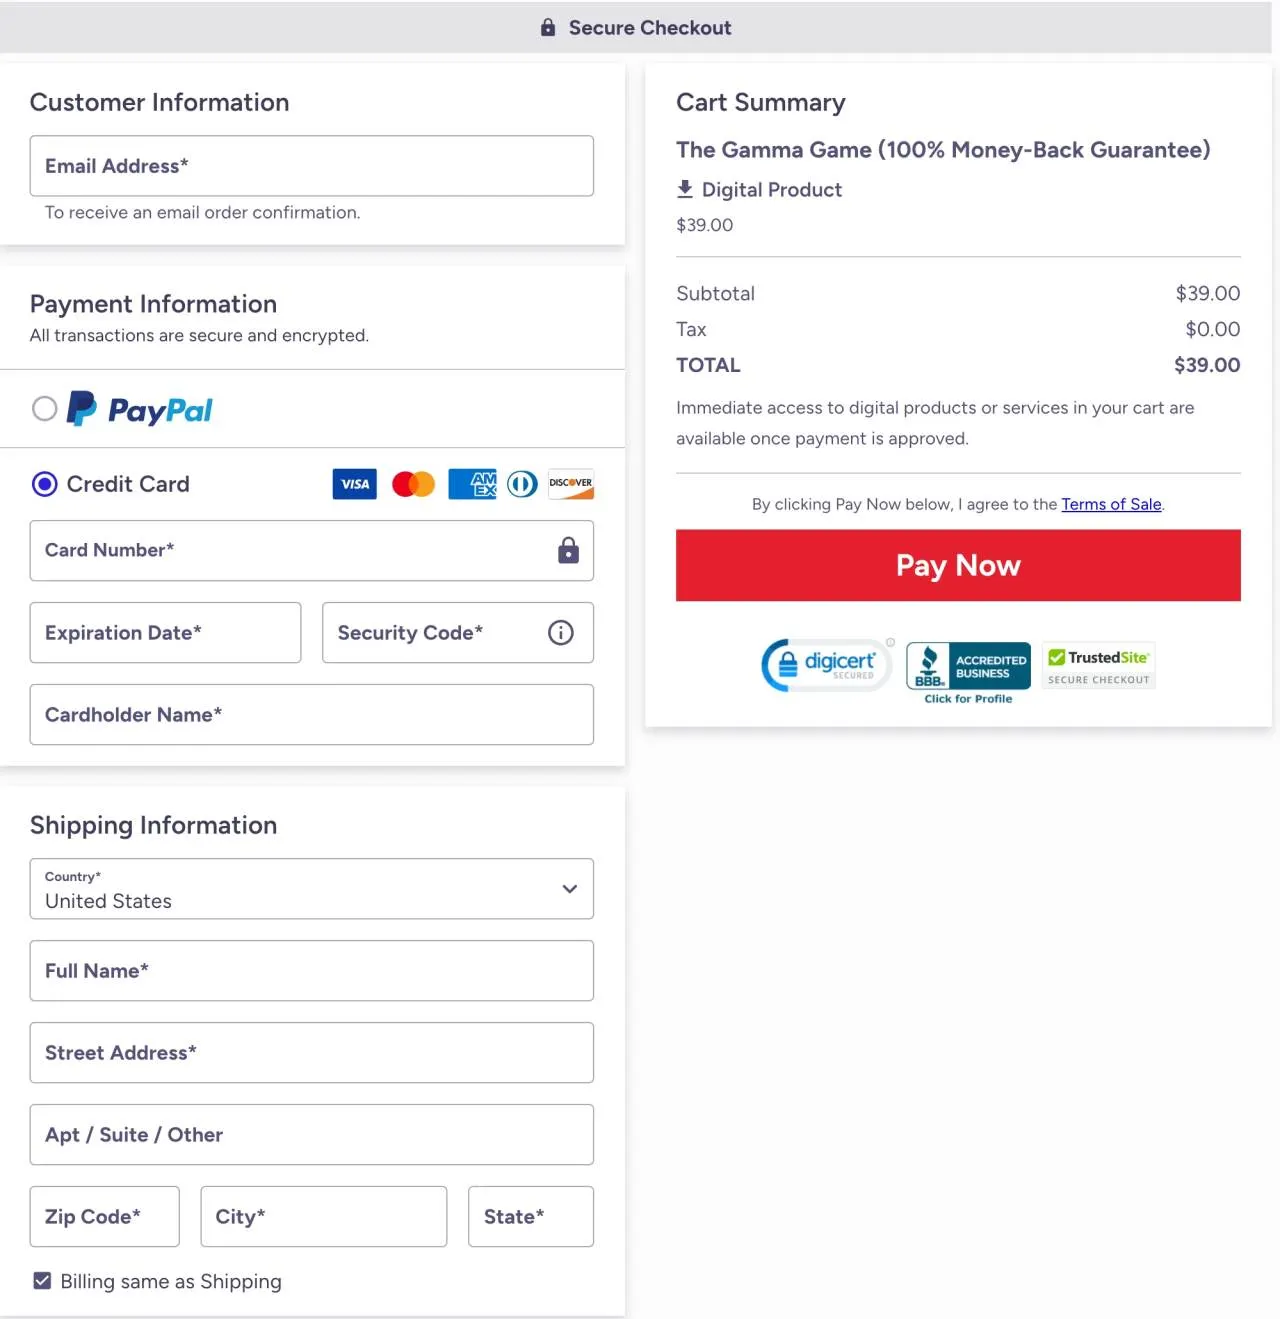Click the Security Code info icon
This screenshot has height=1319, width=1280.
pyautogui.click(x=560, y=632)
